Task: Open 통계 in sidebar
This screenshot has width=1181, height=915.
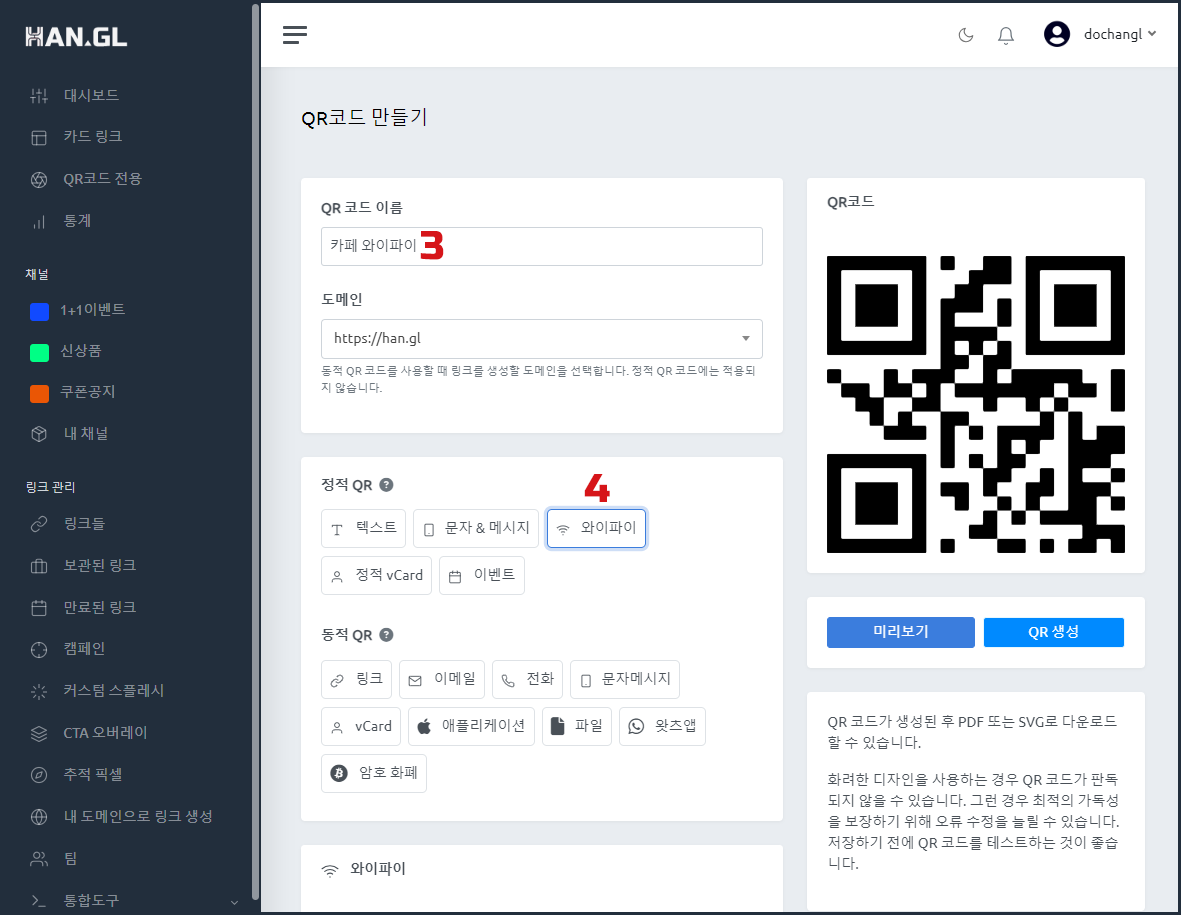Action: click(77, 221)
